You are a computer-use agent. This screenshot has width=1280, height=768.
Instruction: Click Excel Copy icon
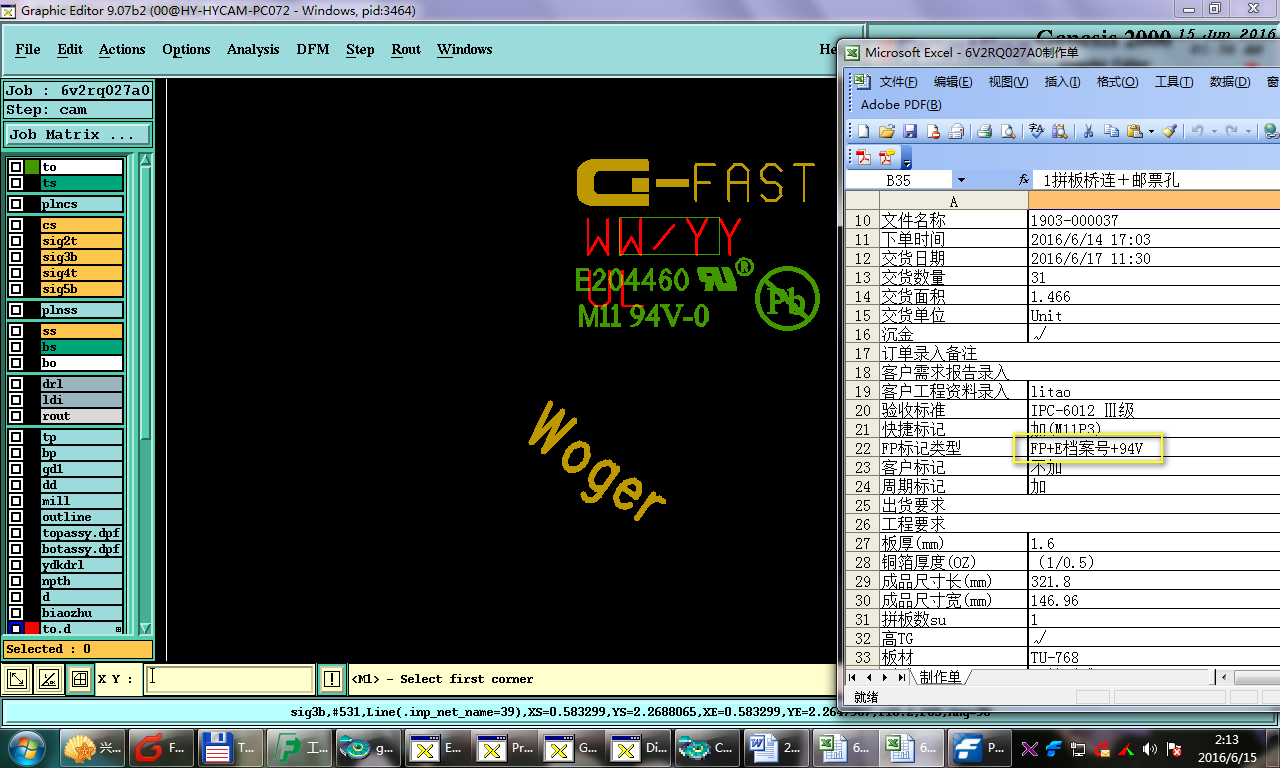pos(1111,131)
